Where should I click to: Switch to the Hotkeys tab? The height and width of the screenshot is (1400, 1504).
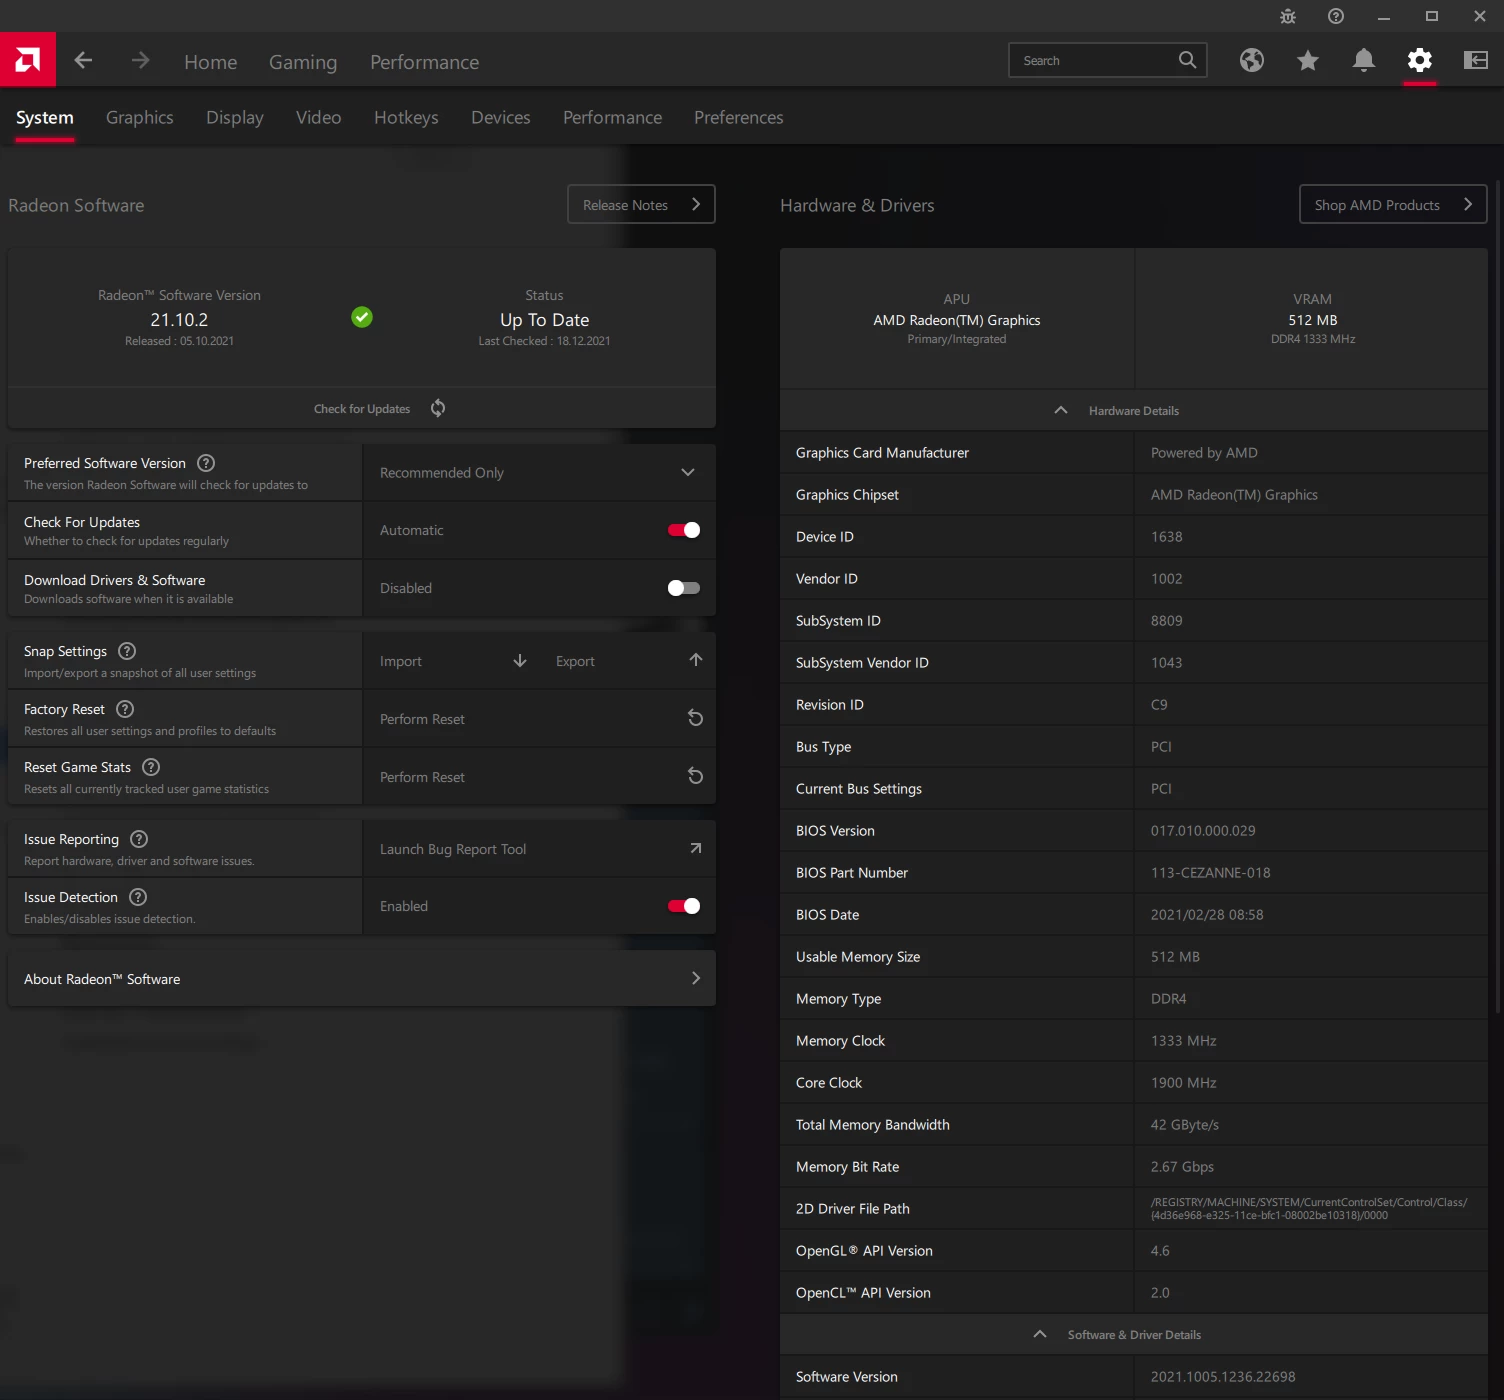pyautogui.click(x=406, y=117)
